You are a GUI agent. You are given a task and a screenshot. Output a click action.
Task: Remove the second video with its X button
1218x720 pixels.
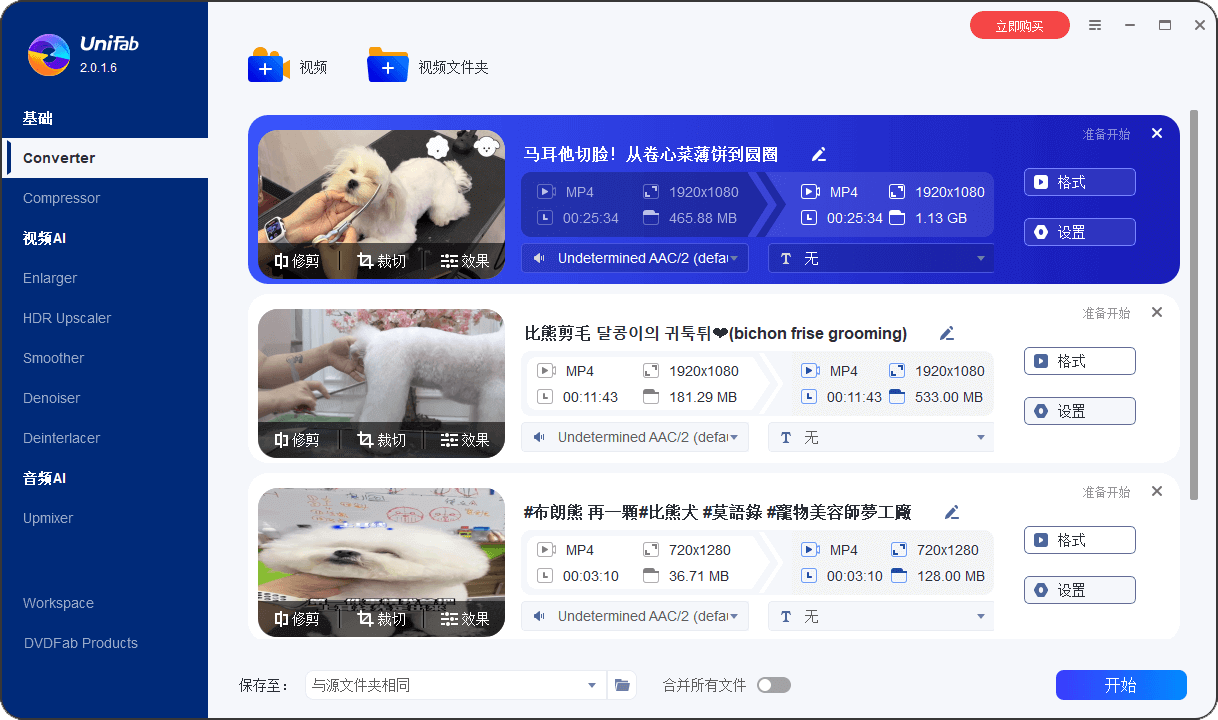point(1157,312)
